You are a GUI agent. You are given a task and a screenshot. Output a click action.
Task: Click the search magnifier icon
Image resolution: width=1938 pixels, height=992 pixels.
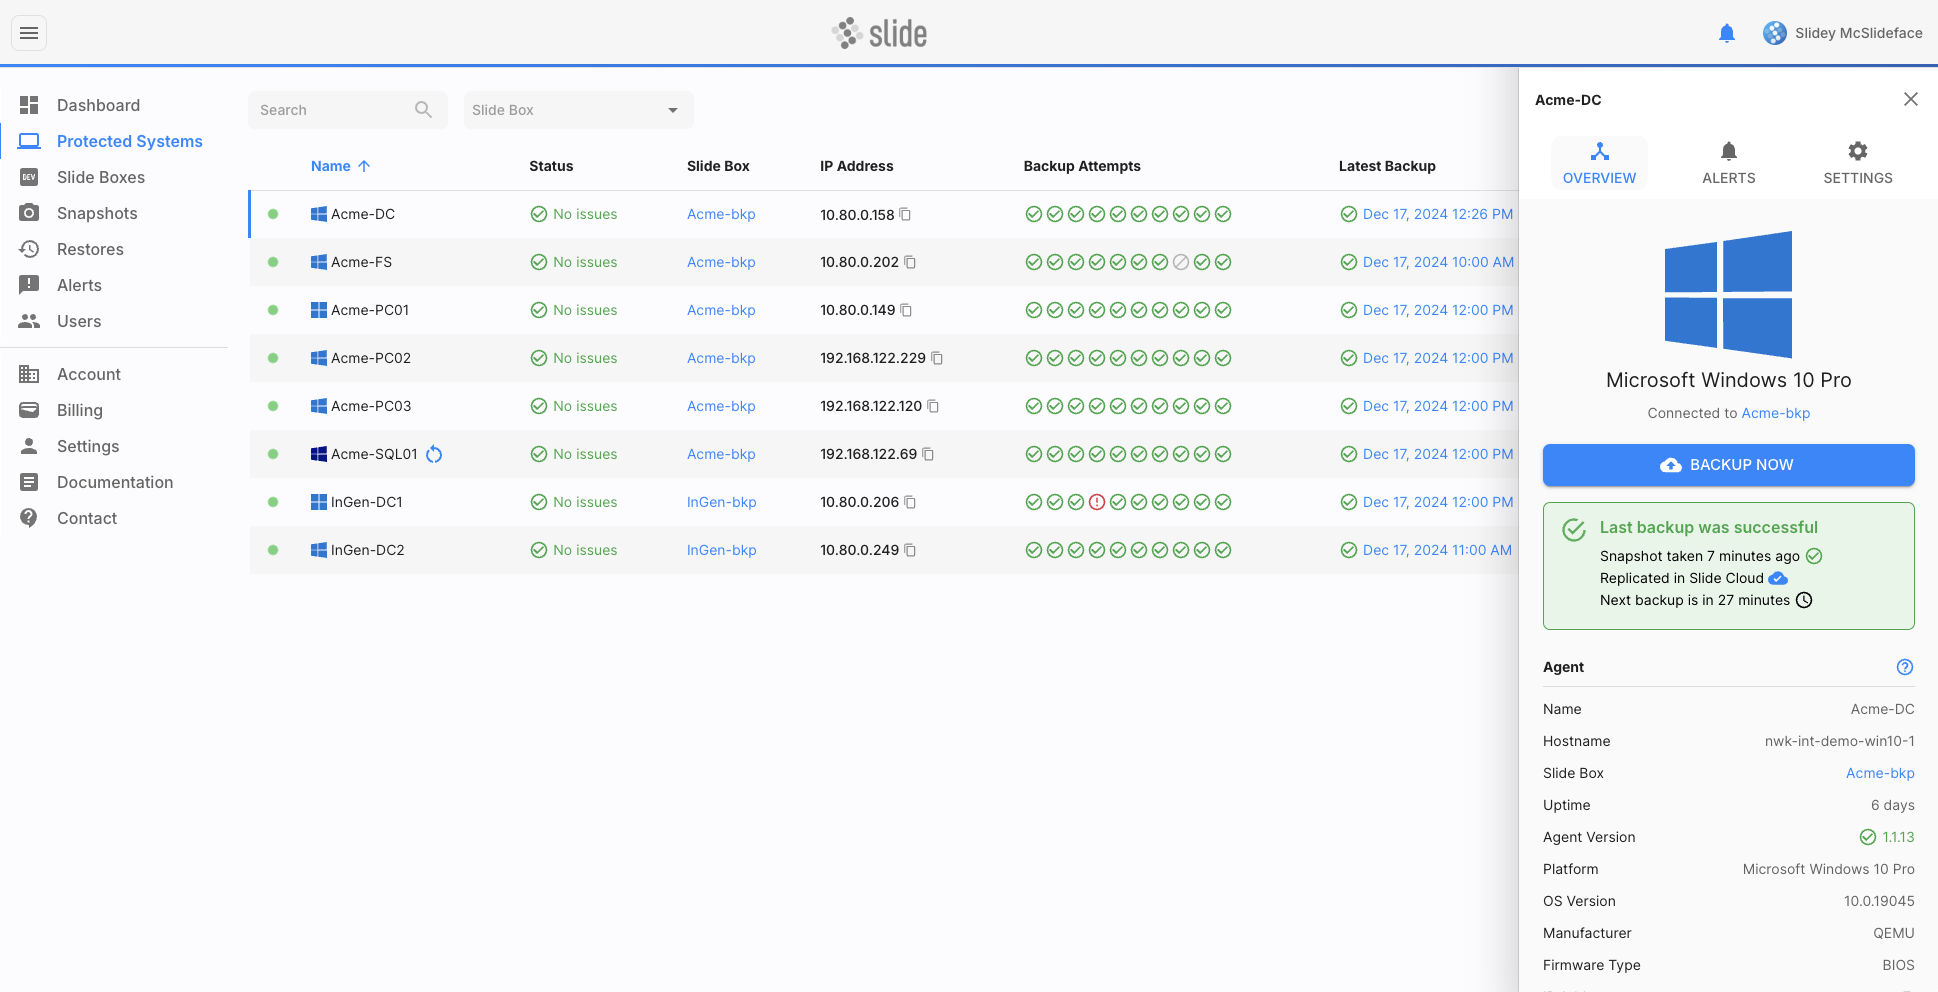(423, 110)
